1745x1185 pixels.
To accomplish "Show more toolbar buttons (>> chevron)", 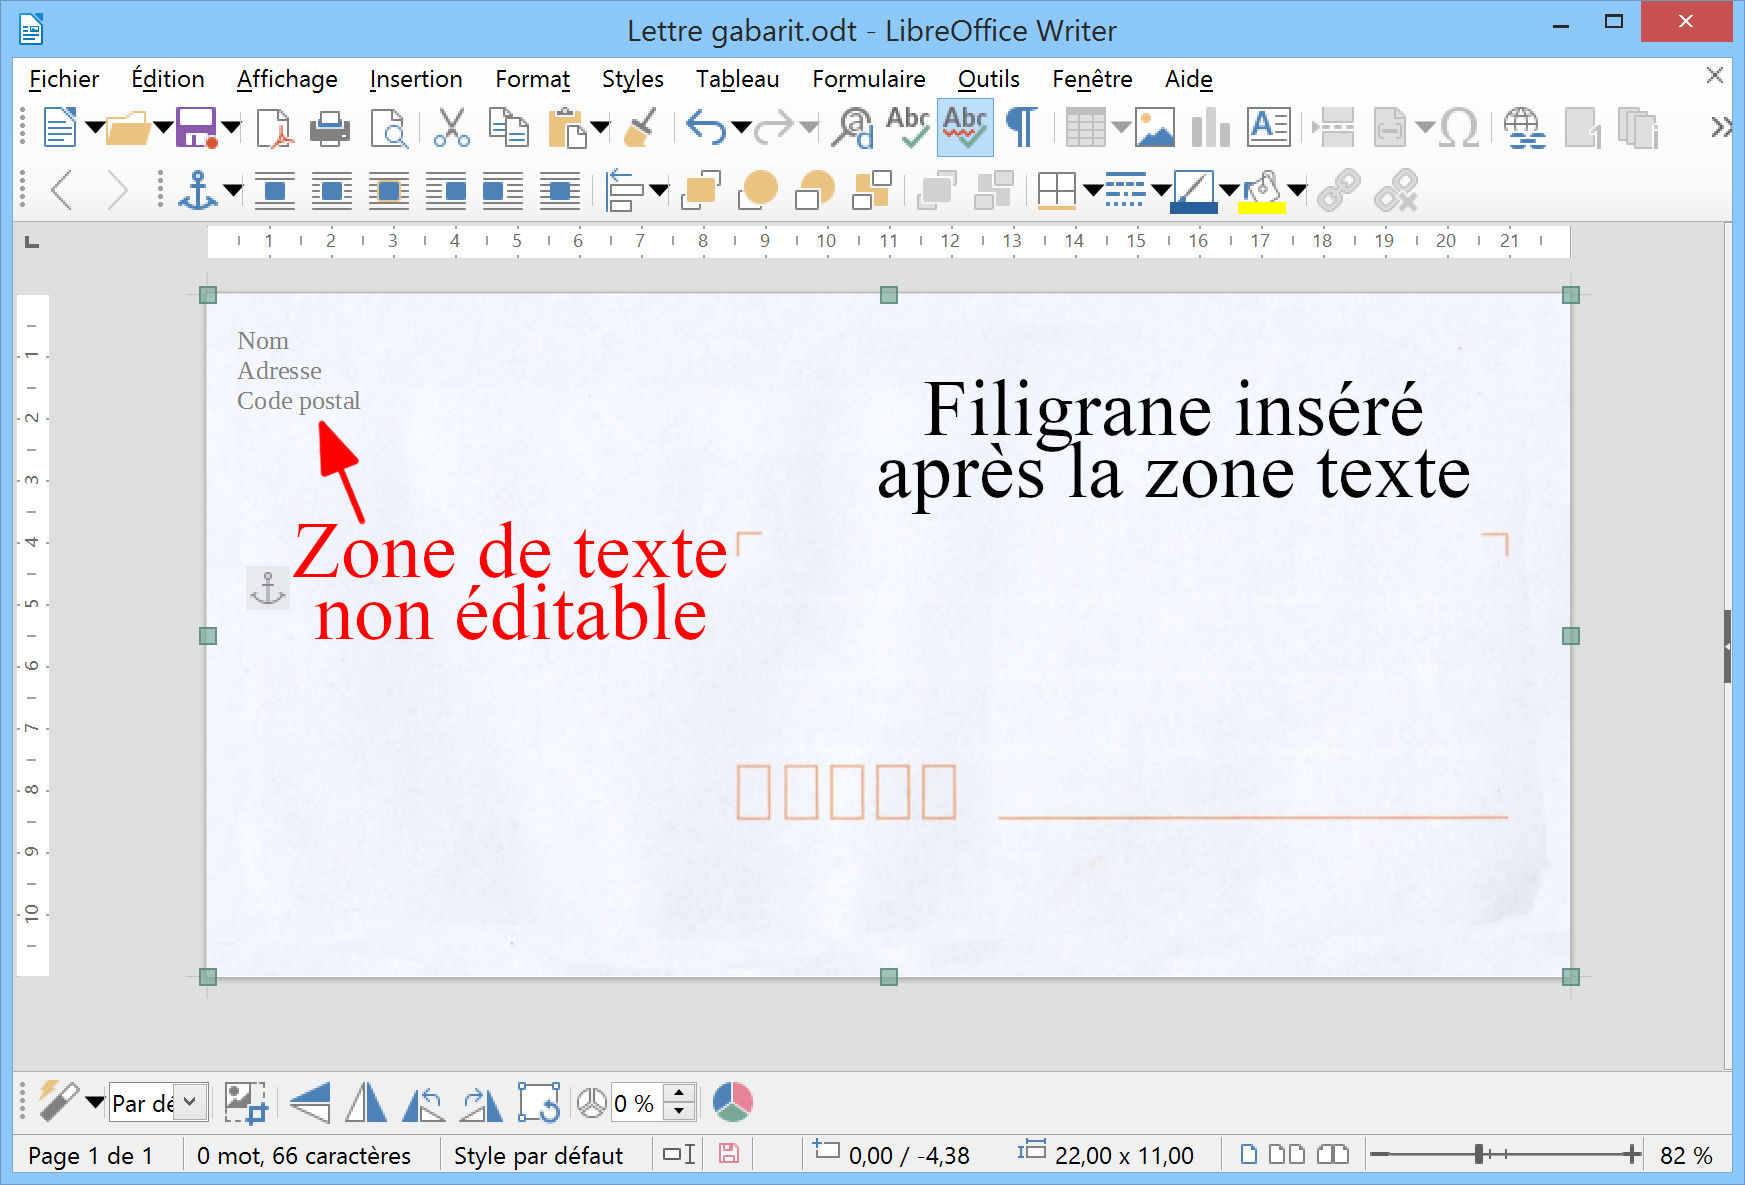I will pos(1720,127).
